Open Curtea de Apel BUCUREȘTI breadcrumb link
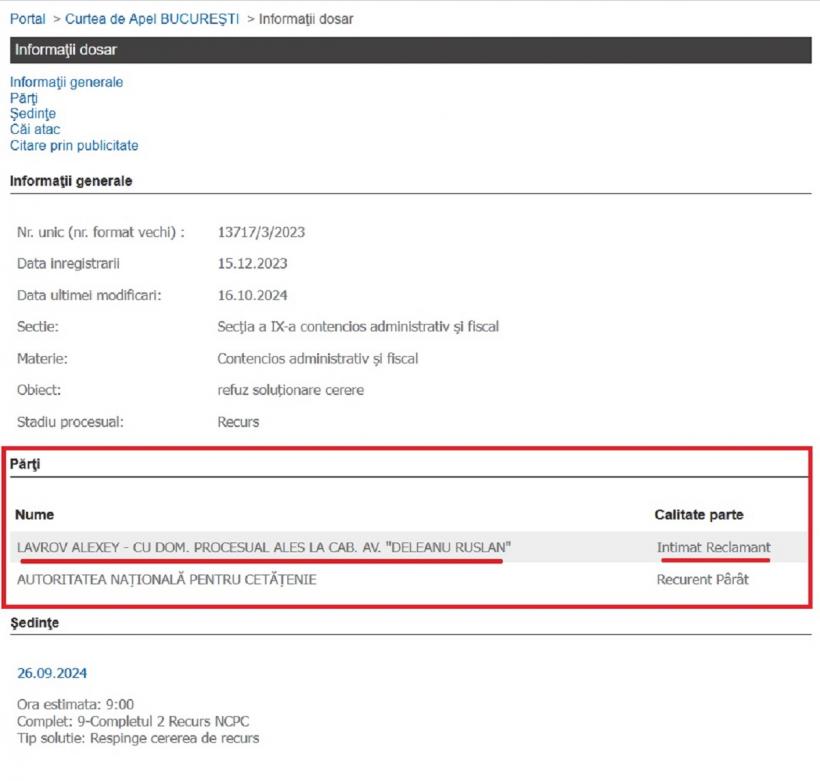 pyautogui.click(x=152, y=19)
